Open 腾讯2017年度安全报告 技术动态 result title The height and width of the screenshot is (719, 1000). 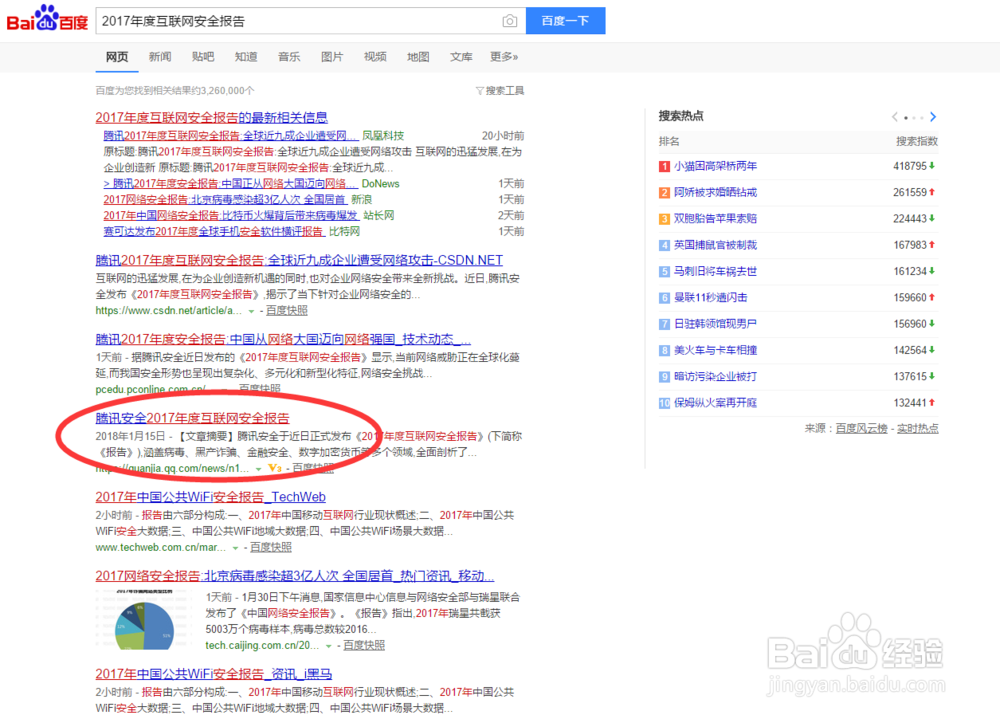click(283, 339)
